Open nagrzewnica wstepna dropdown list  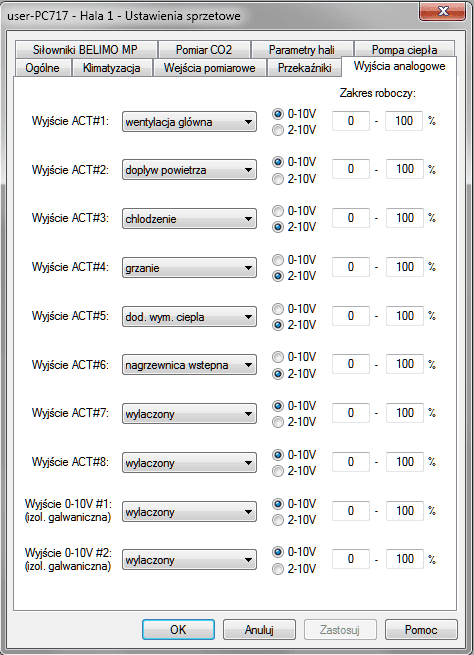point(189,365)
